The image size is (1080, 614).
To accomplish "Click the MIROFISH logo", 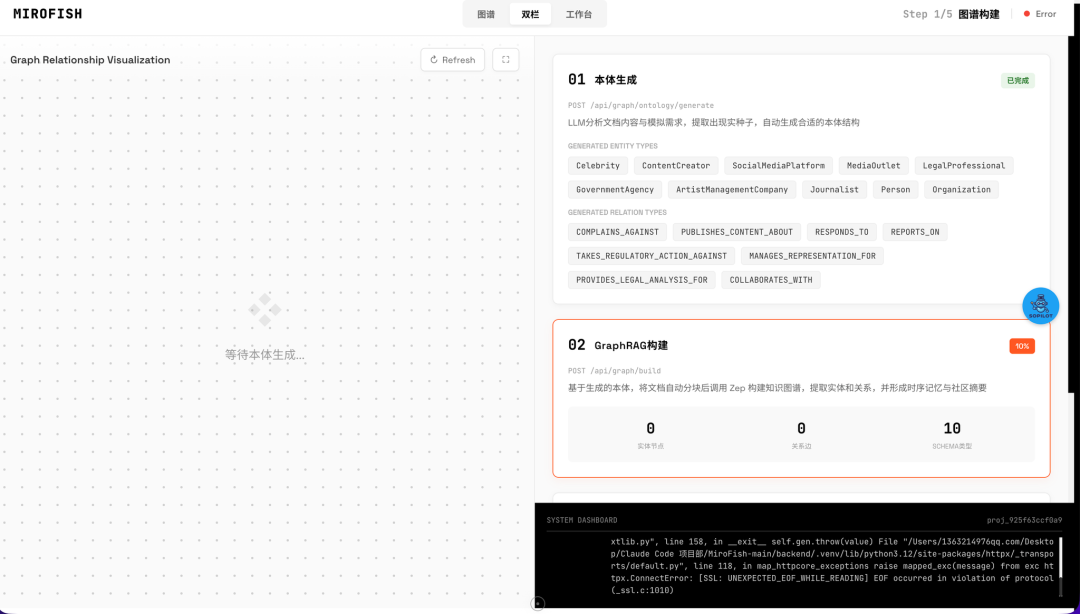I will [48, 14].
